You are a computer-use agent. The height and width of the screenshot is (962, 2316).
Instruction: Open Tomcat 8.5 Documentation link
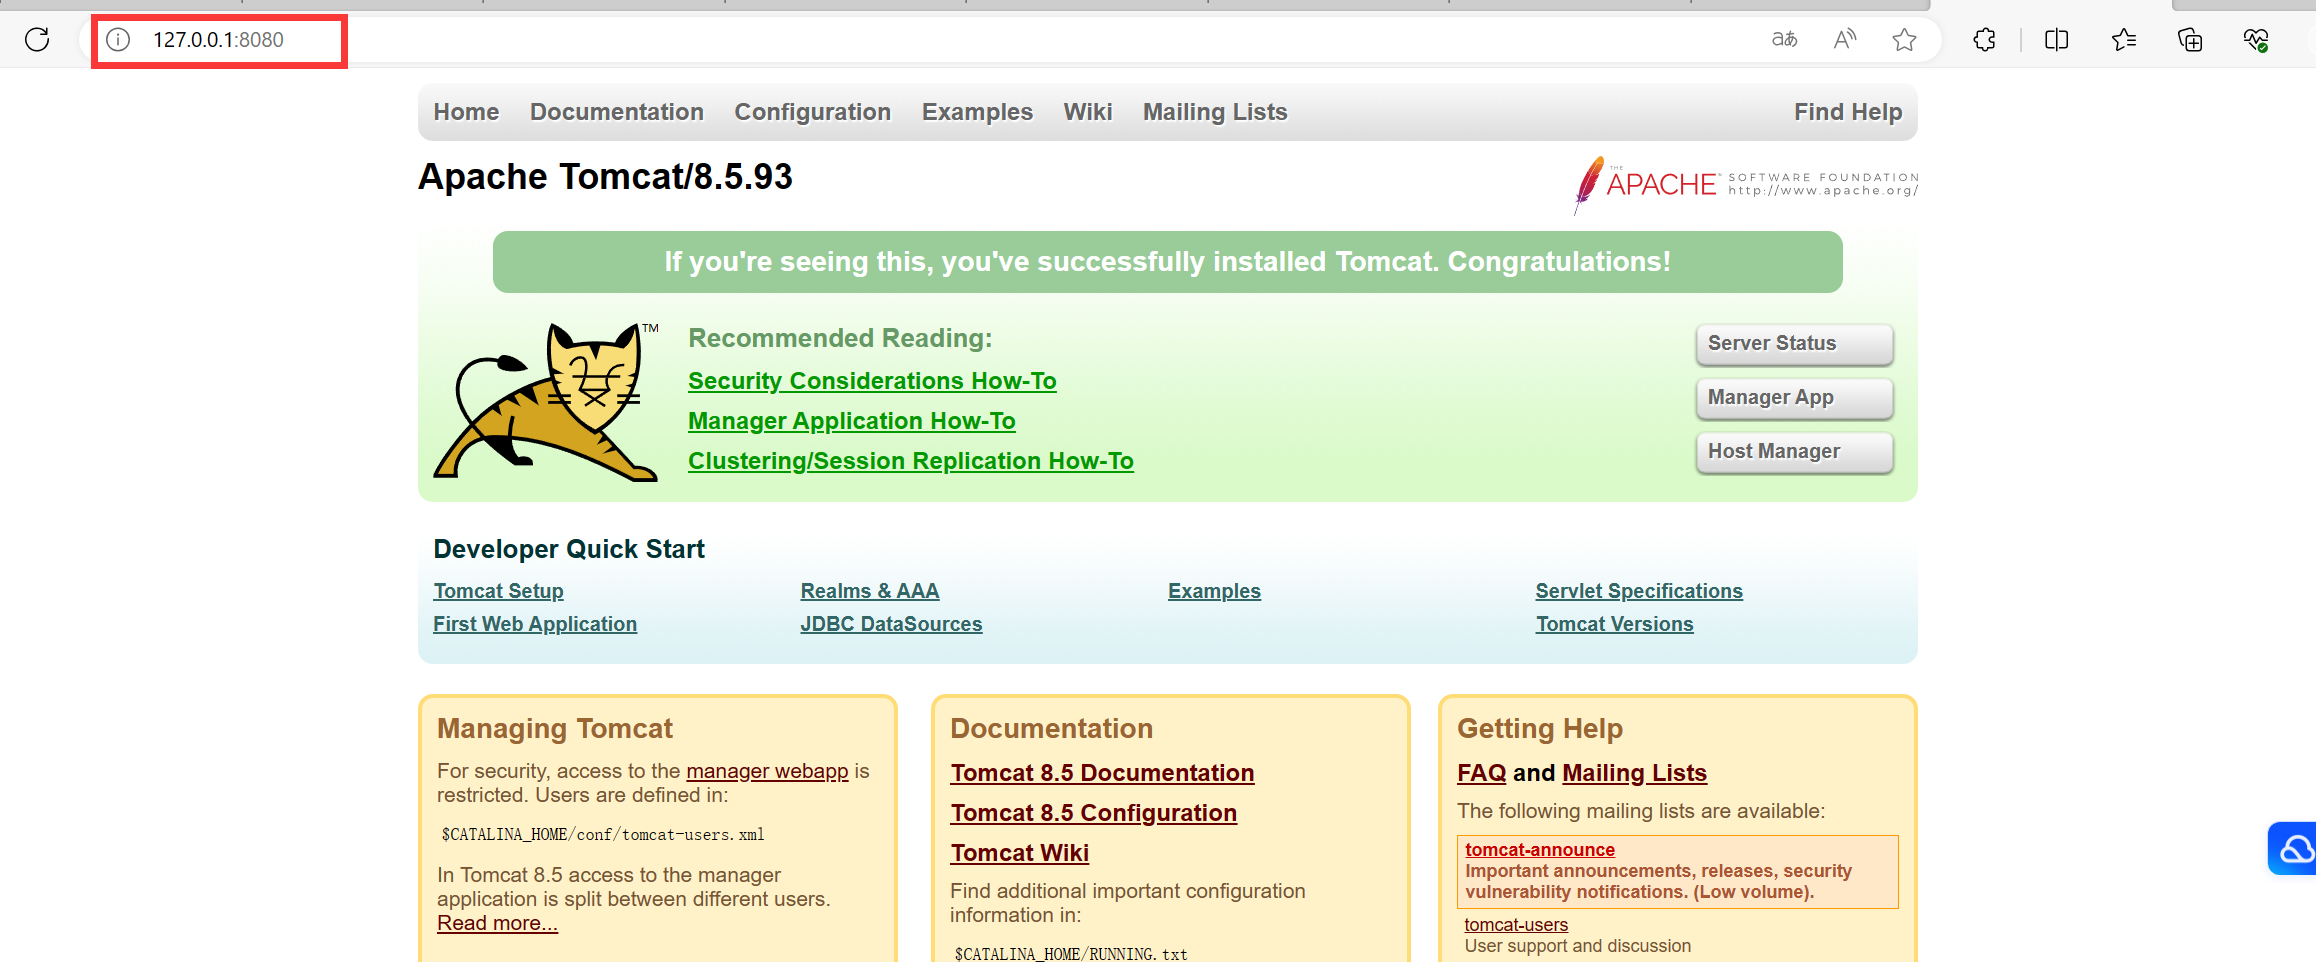coord(1102,773)
